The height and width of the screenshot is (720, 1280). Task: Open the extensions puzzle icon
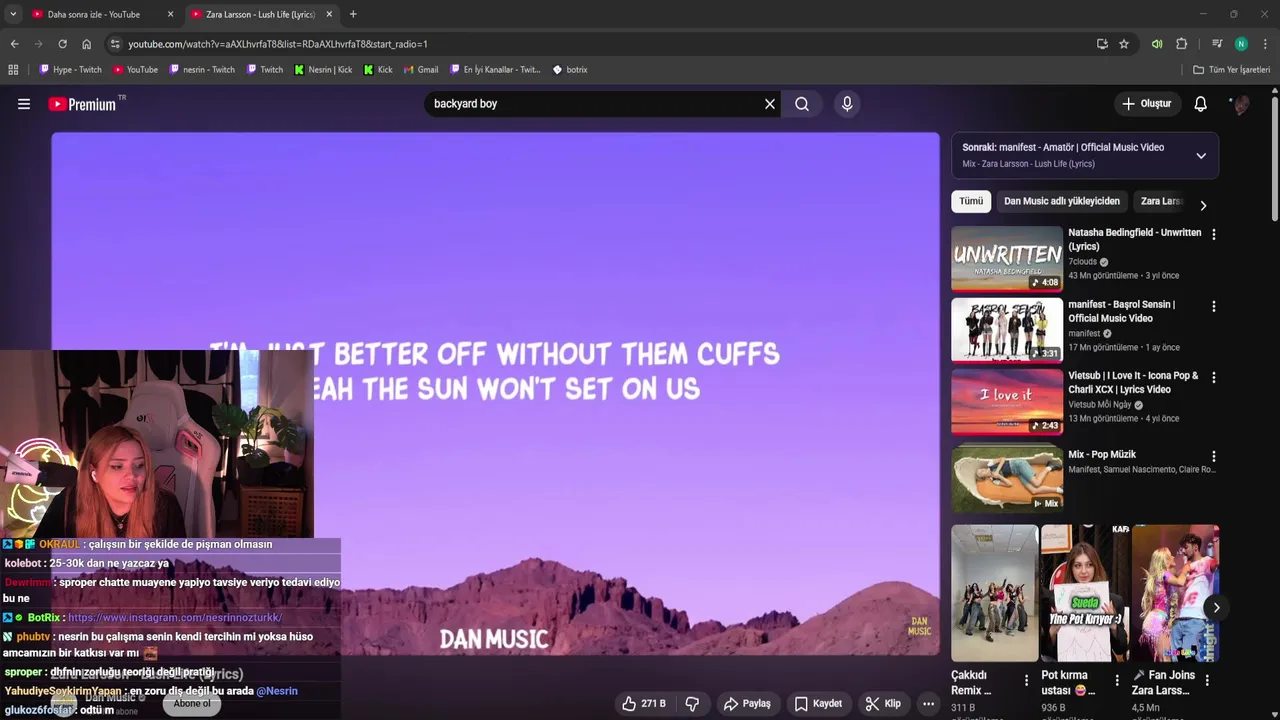click(1182, 44)
